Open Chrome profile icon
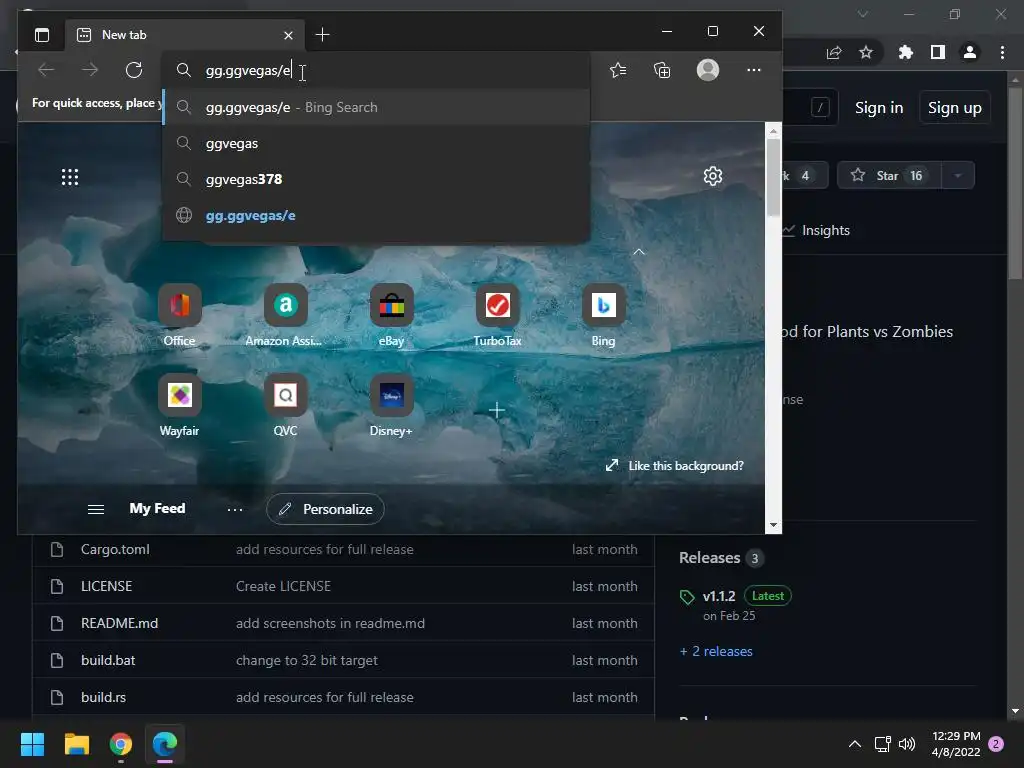 coord(970,52)
